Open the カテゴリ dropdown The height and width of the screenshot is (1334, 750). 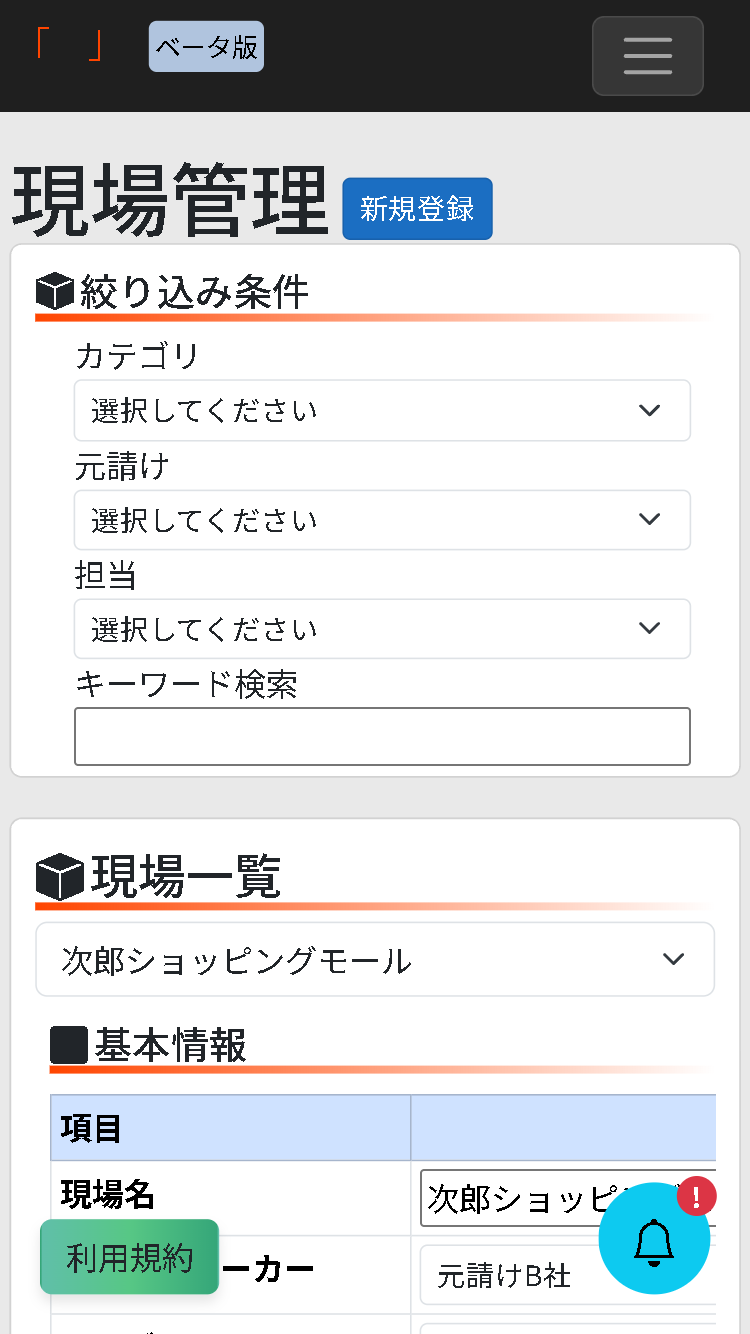tap(382, 410)
